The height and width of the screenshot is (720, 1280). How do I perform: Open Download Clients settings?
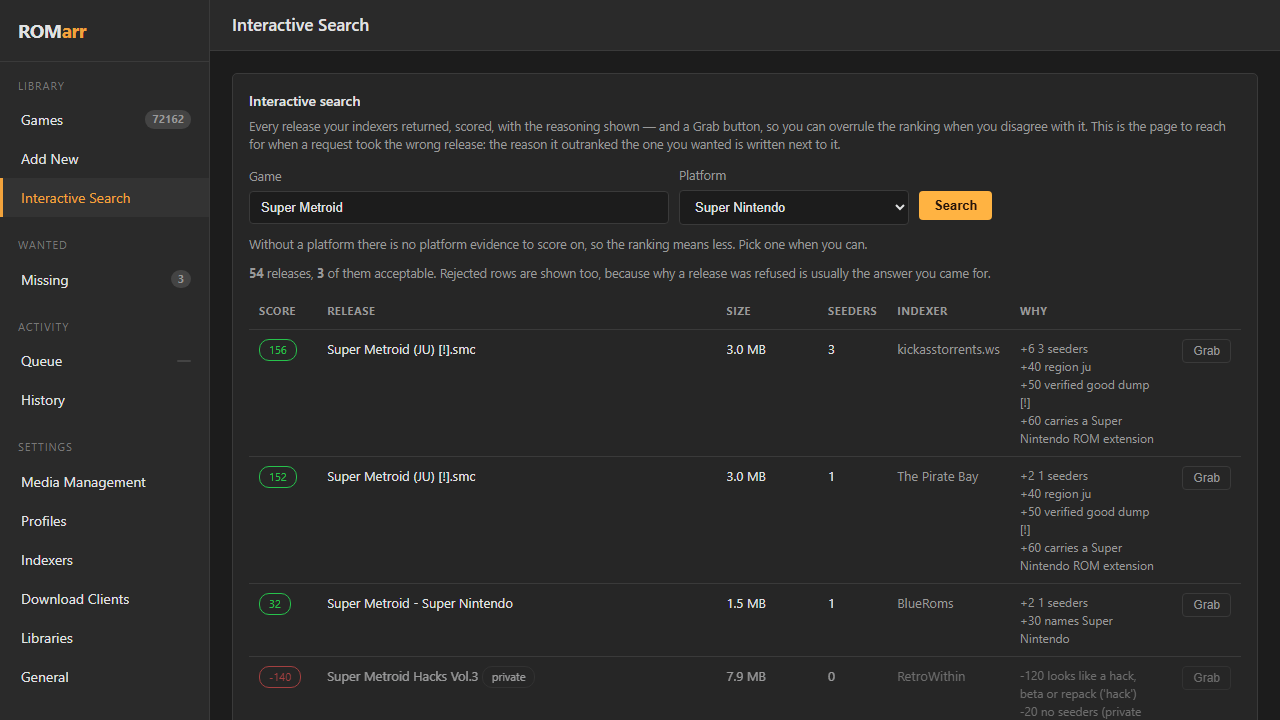pyautogui.click(x=104, y=599)
